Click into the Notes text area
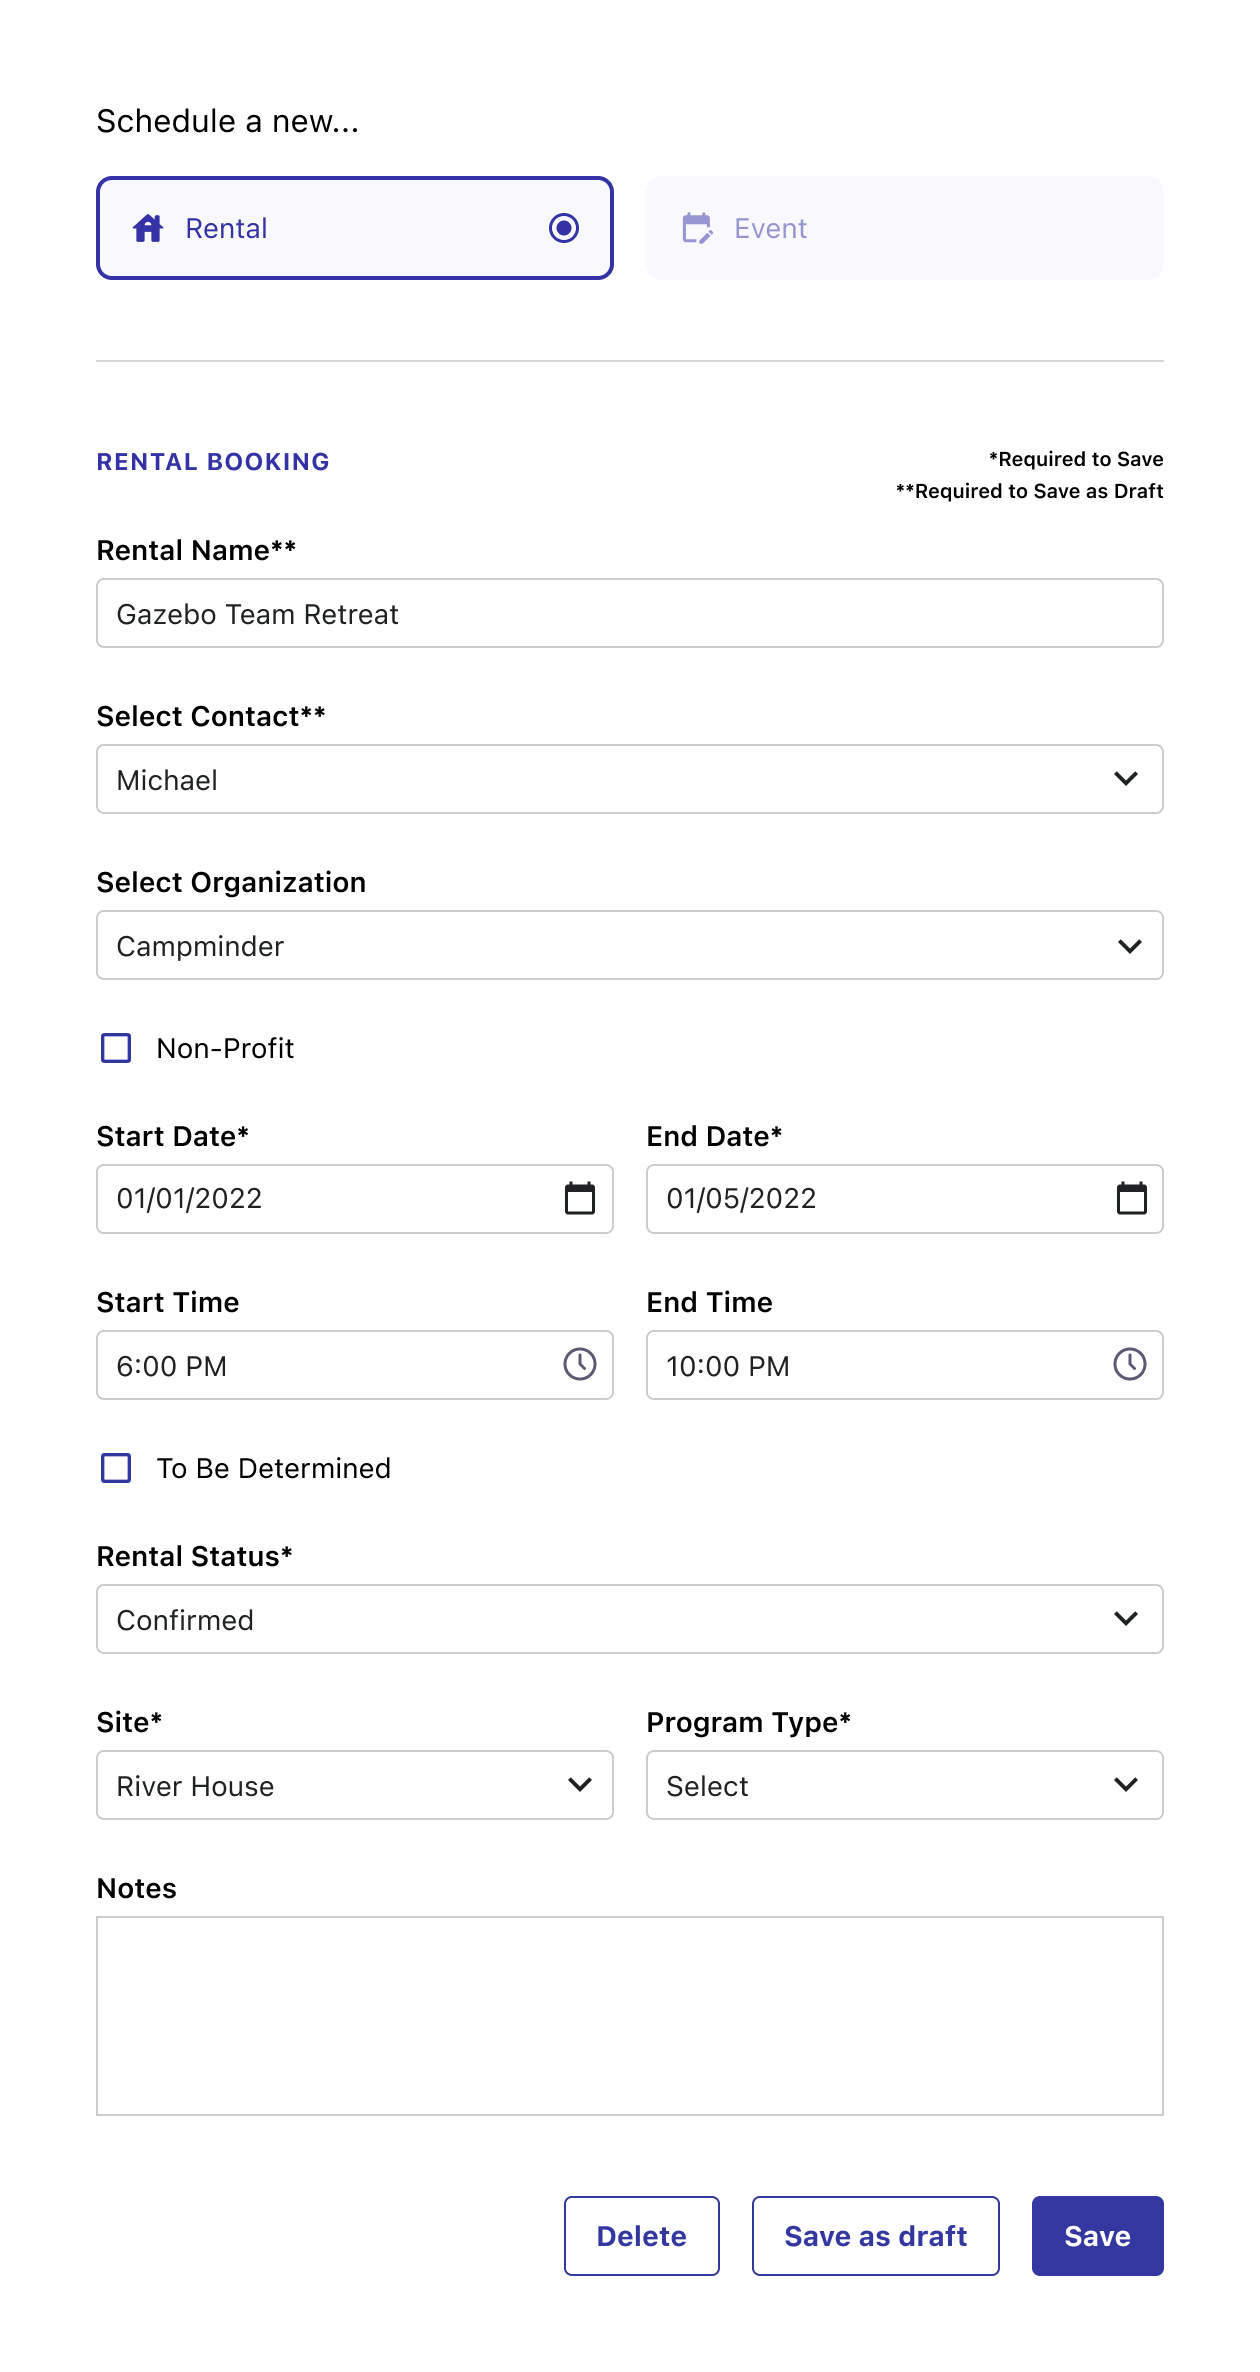The width and height of the screenshot is (1260, 2372). pos(629,2015)
